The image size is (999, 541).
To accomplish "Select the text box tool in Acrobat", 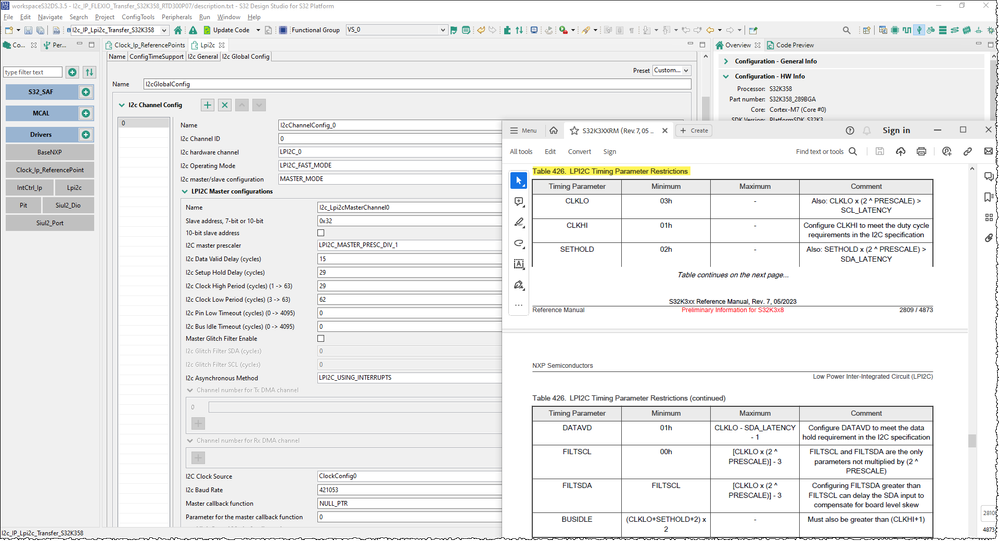I will click(519, 264).
